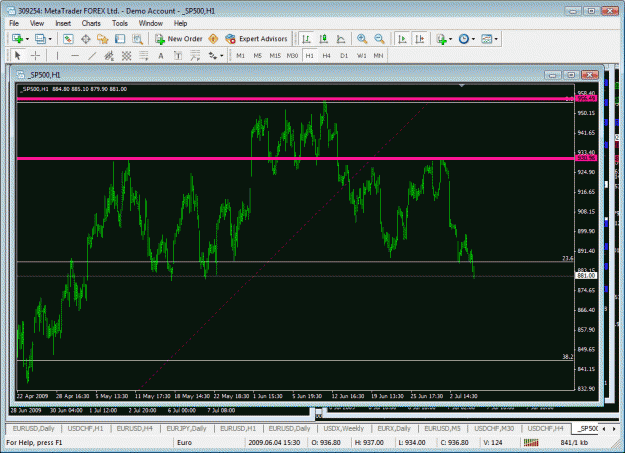Viewport: 625px width, 453px height.
Task: Show the Market Watch window
Action: (68, 39)
